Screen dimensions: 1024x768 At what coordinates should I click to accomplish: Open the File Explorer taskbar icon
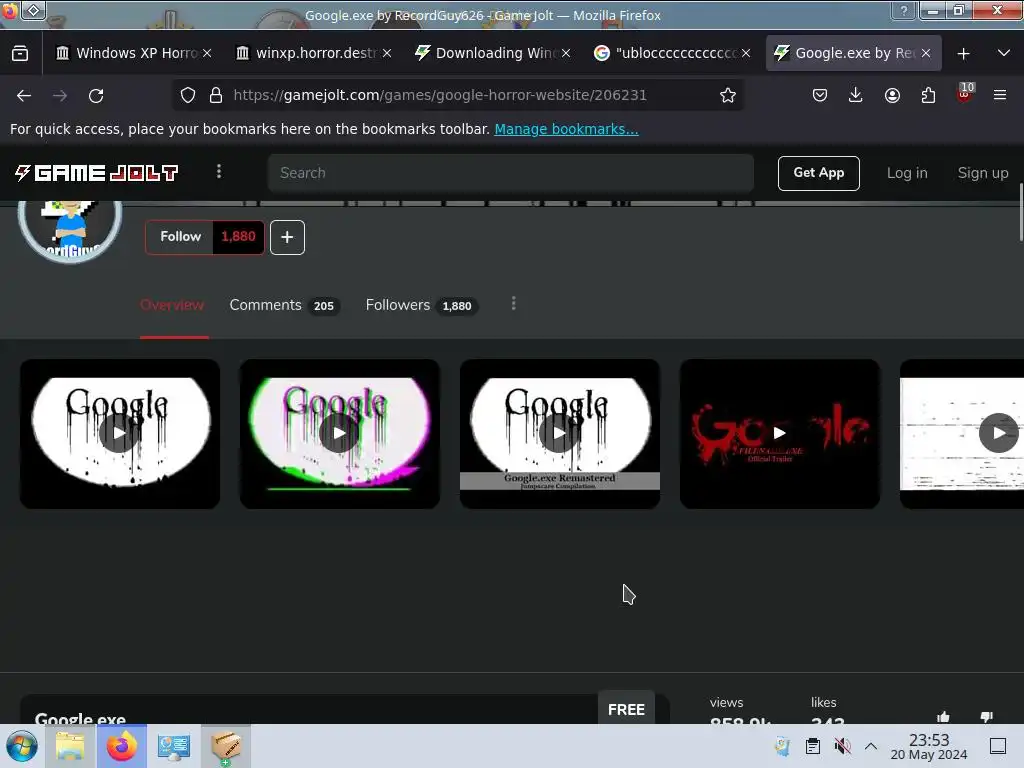(70, 746)
